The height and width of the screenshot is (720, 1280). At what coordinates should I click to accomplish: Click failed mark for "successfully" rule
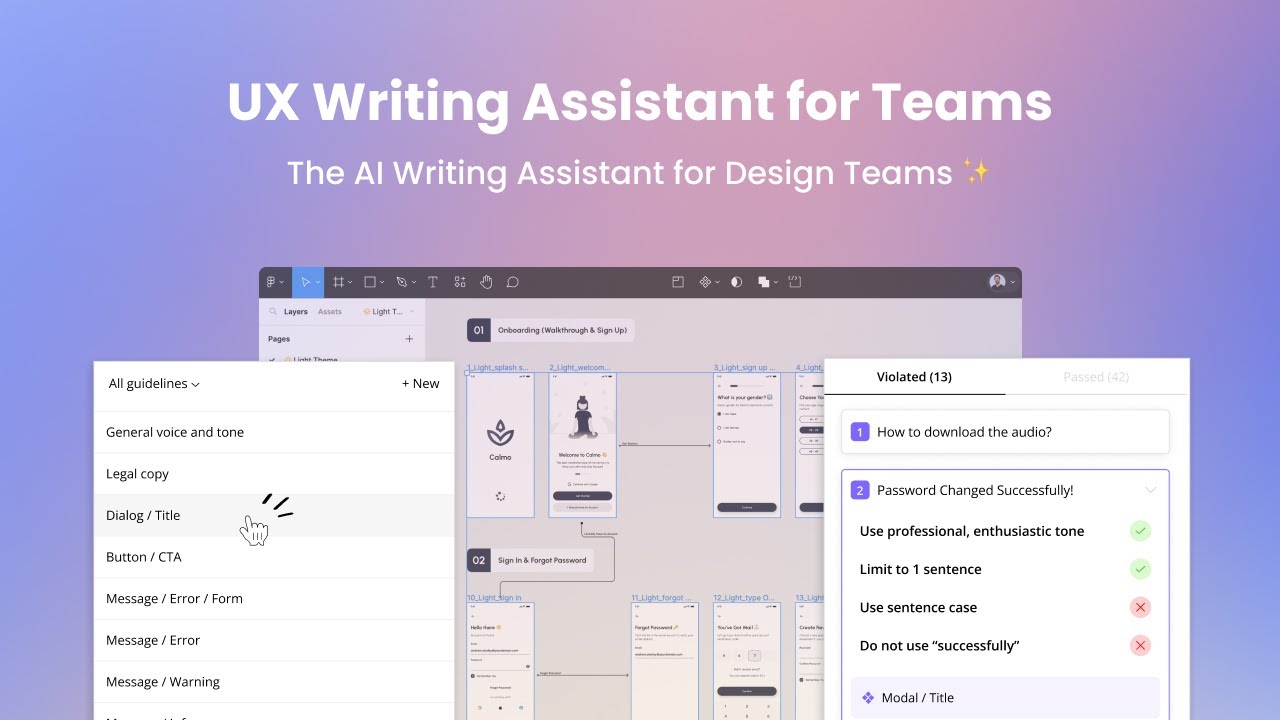click(x=1140, y=645)
